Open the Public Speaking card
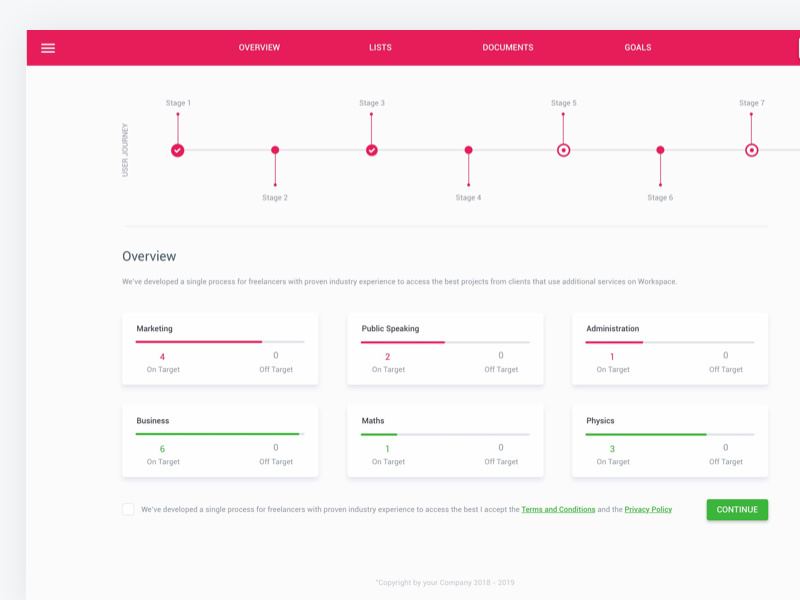 coord(445,349)
